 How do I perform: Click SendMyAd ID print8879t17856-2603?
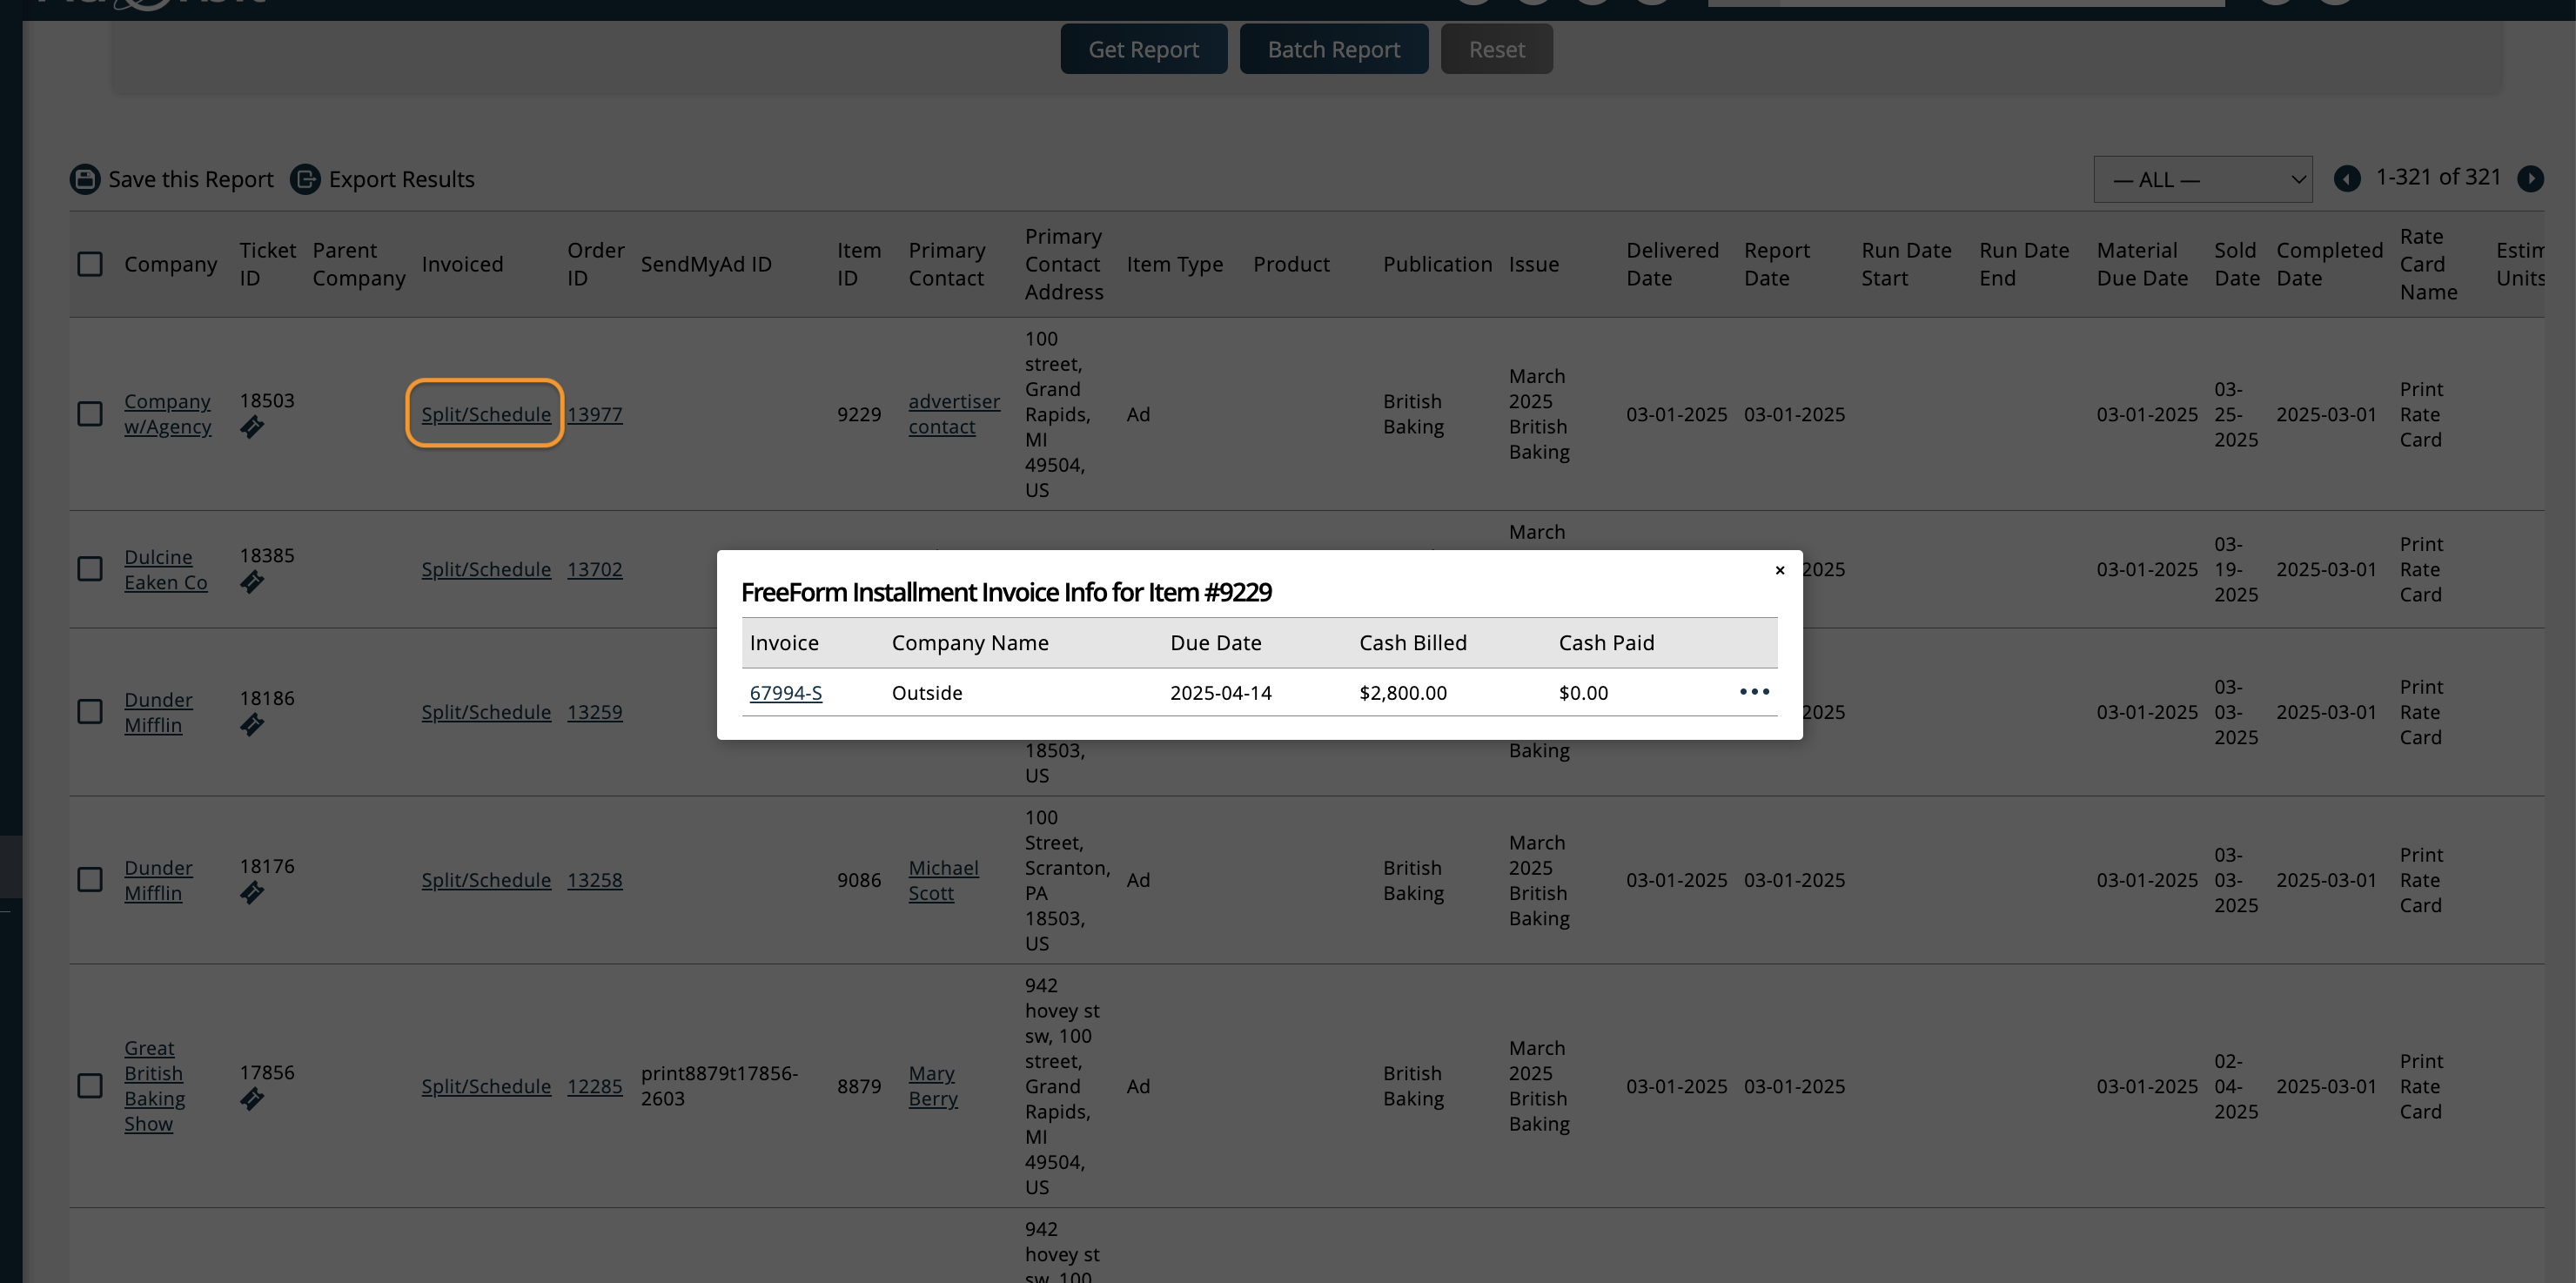point(719,1086)
